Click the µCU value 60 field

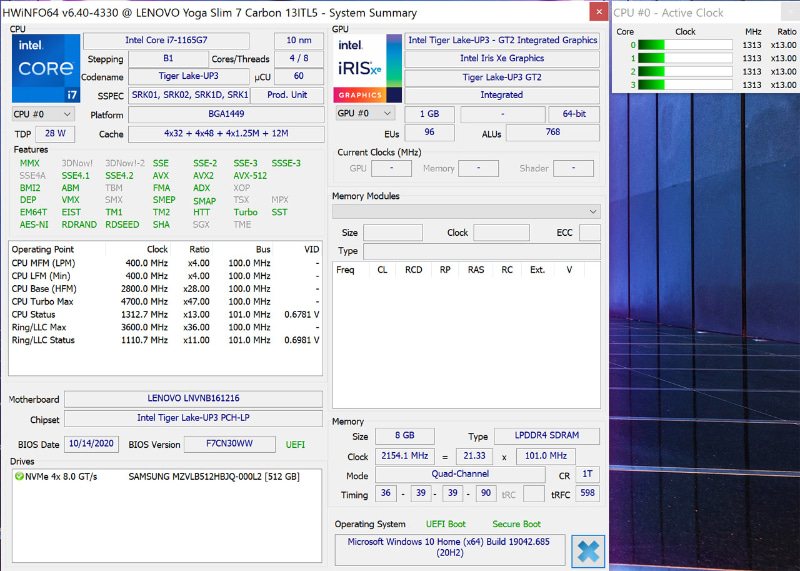pos(298,77)
